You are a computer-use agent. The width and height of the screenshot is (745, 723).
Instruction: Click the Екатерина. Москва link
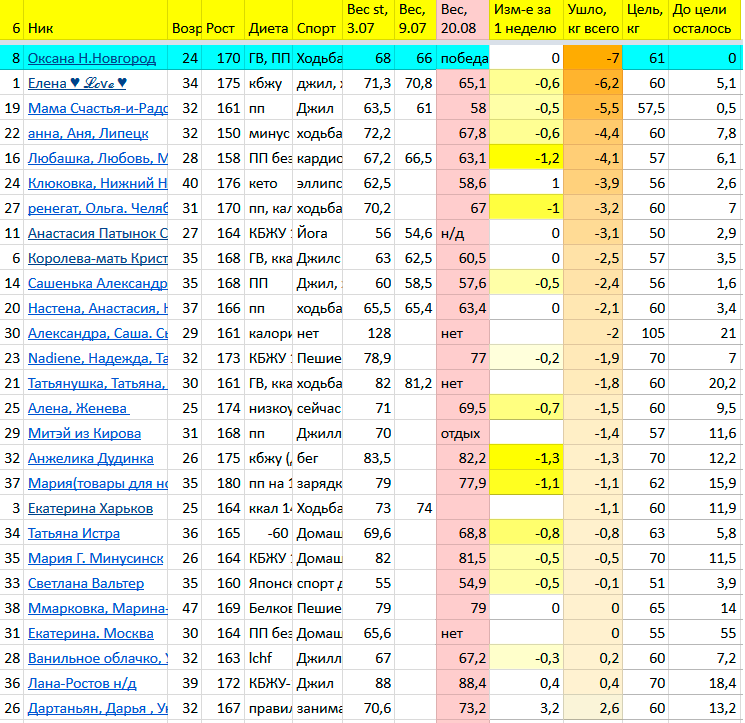[90, 634]
